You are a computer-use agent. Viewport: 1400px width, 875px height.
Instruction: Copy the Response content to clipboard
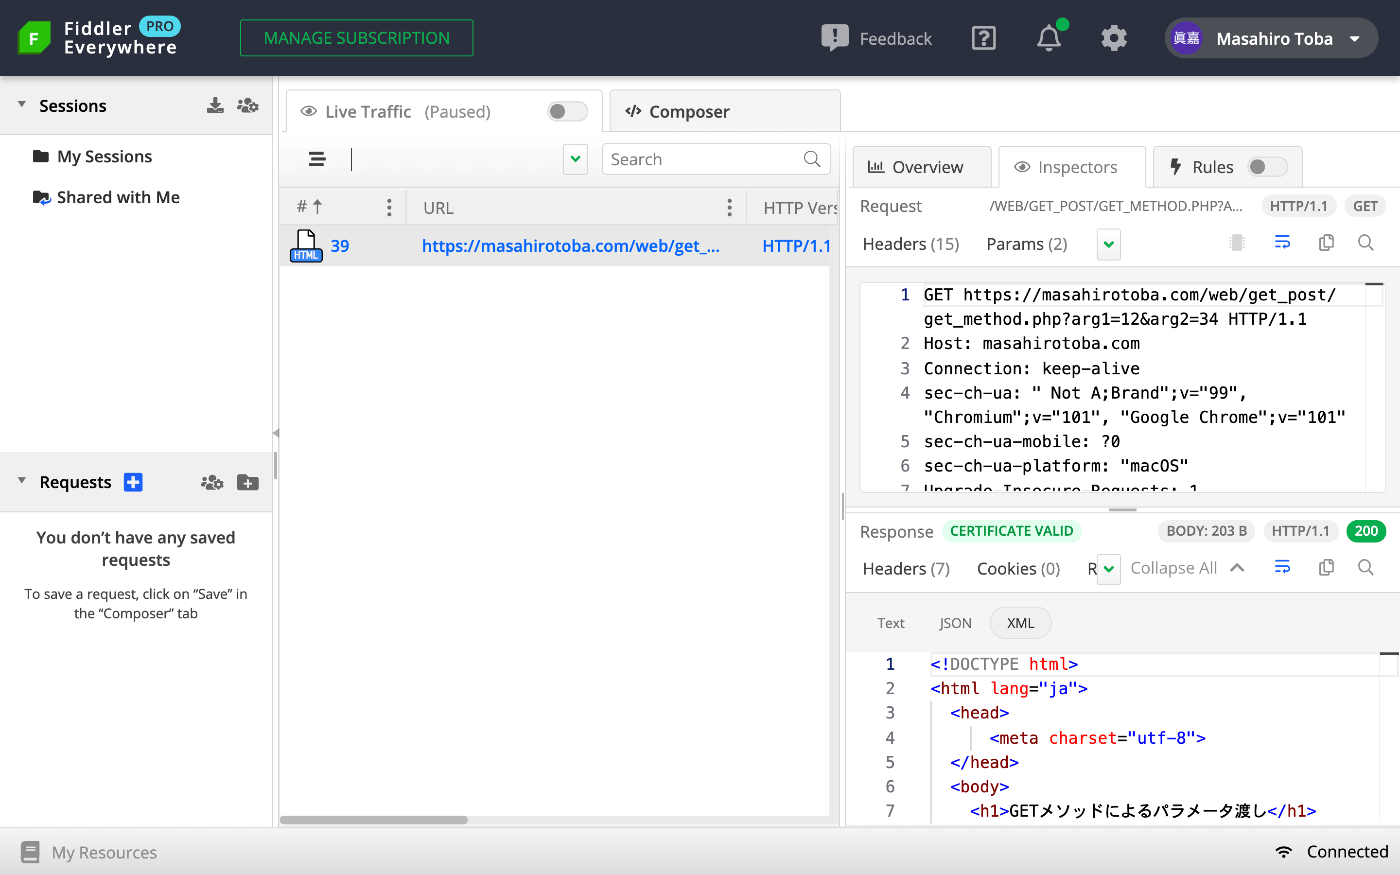click(x=1327, y=567)
